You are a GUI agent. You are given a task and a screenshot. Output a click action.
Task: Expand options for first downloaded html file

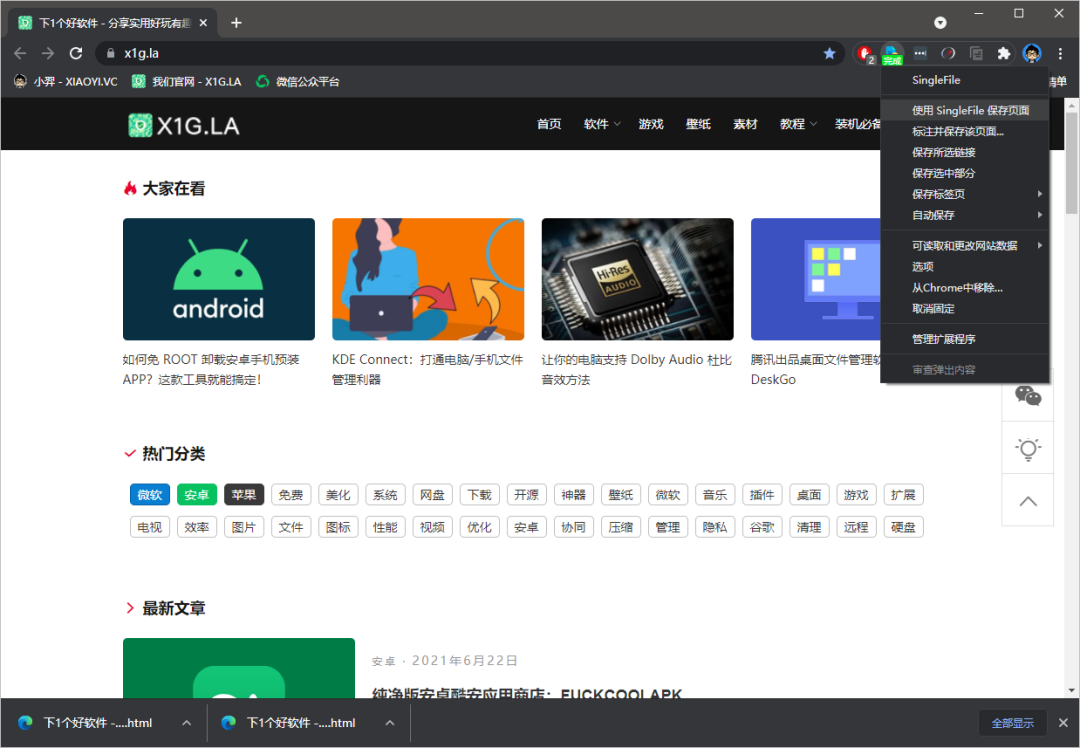[x=186, y=723]
